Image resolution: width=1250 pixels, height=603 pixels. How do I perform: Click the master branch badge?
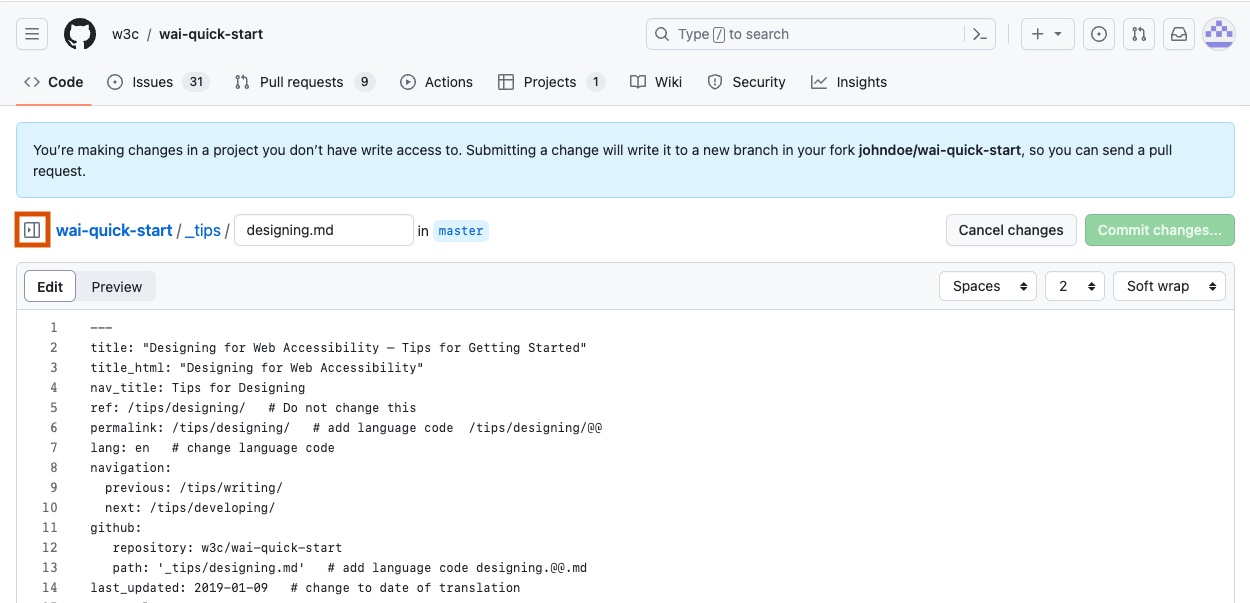[x=460, y=231]
